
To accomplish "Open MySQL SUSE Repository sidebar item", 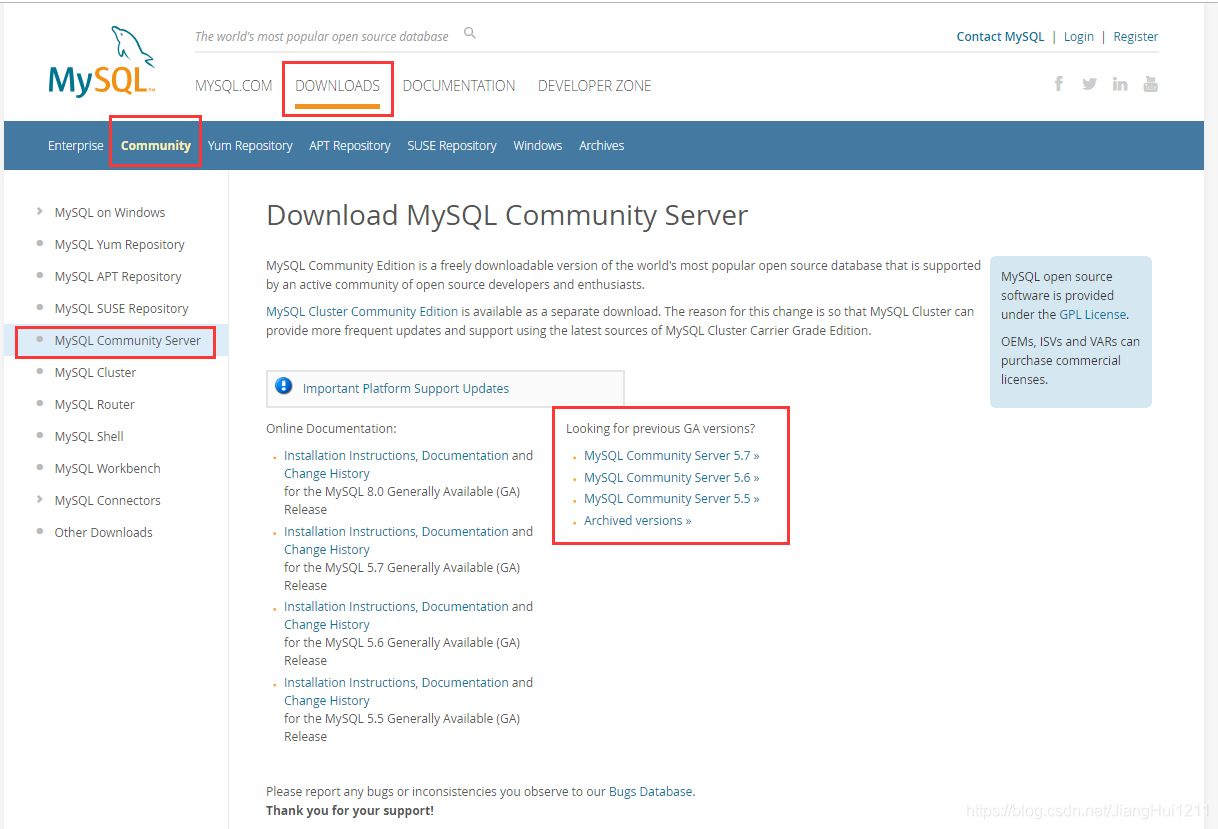I will pyautogui.click(x=122, y=309).
